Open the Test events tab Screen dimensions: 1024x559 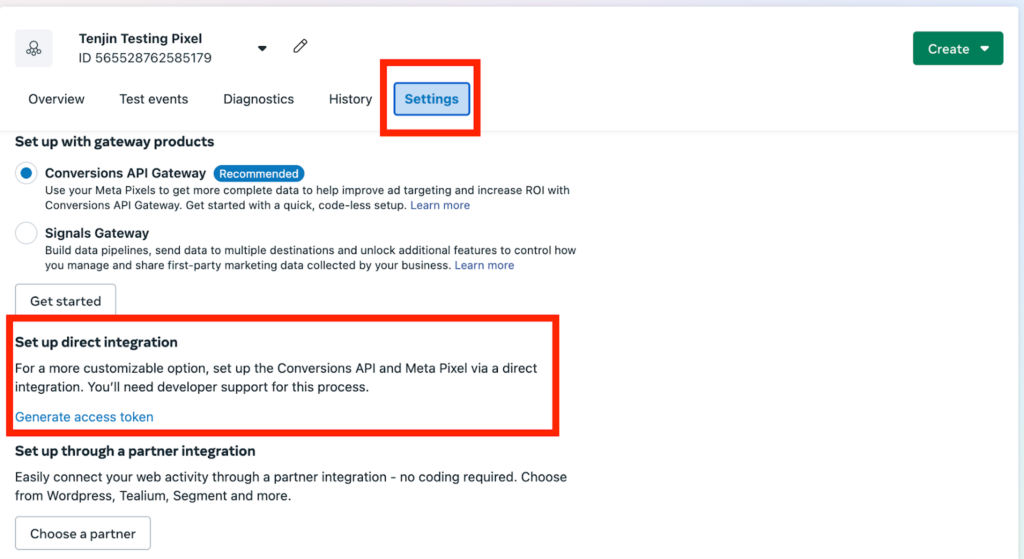pyautogui.click(x=153, y=99)
